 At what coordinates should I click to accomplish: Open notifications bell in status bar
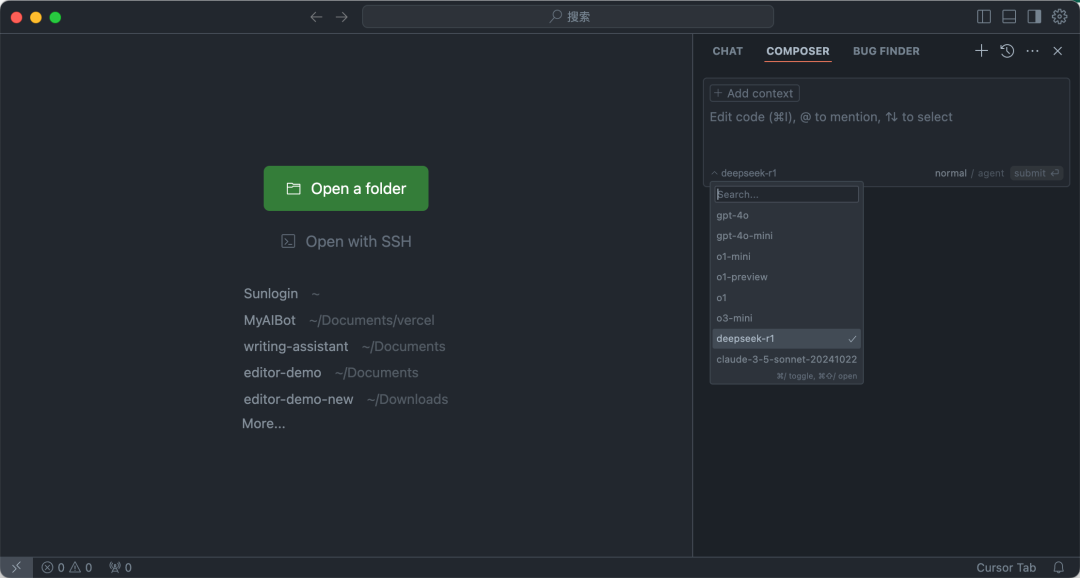point(1059,568)
